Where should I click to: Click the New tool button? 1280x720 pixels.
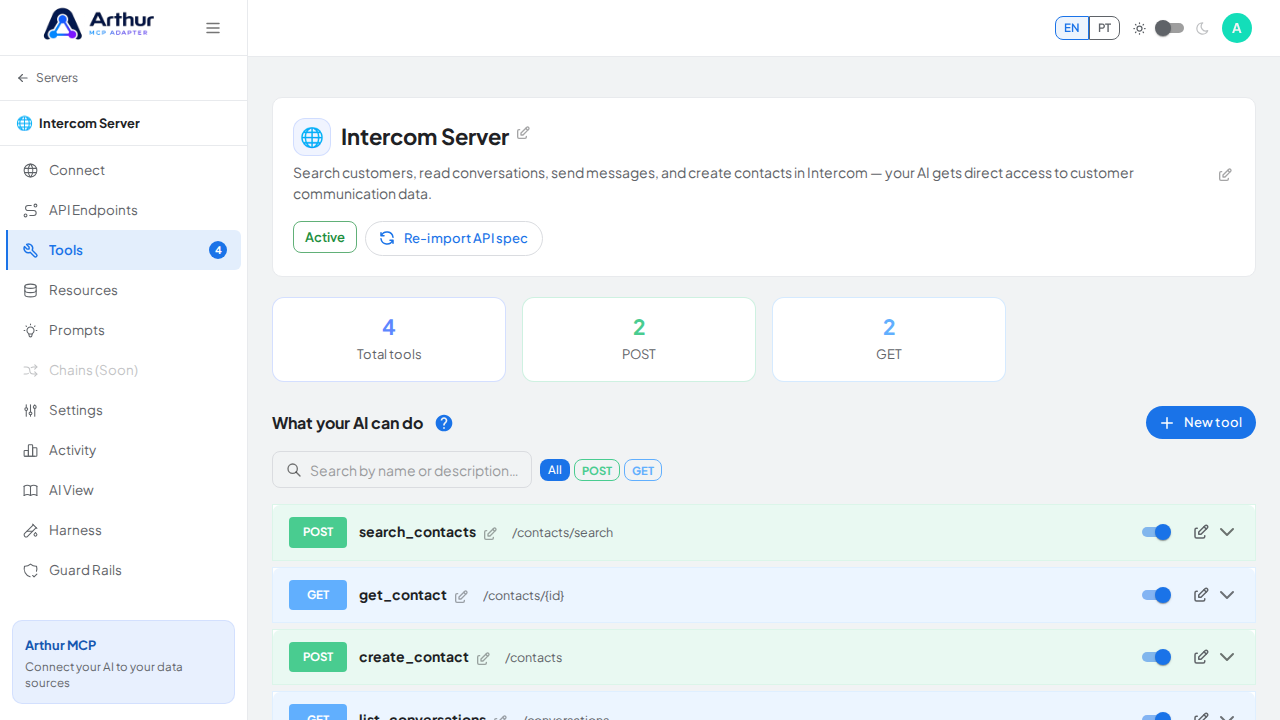(1201, 423)
